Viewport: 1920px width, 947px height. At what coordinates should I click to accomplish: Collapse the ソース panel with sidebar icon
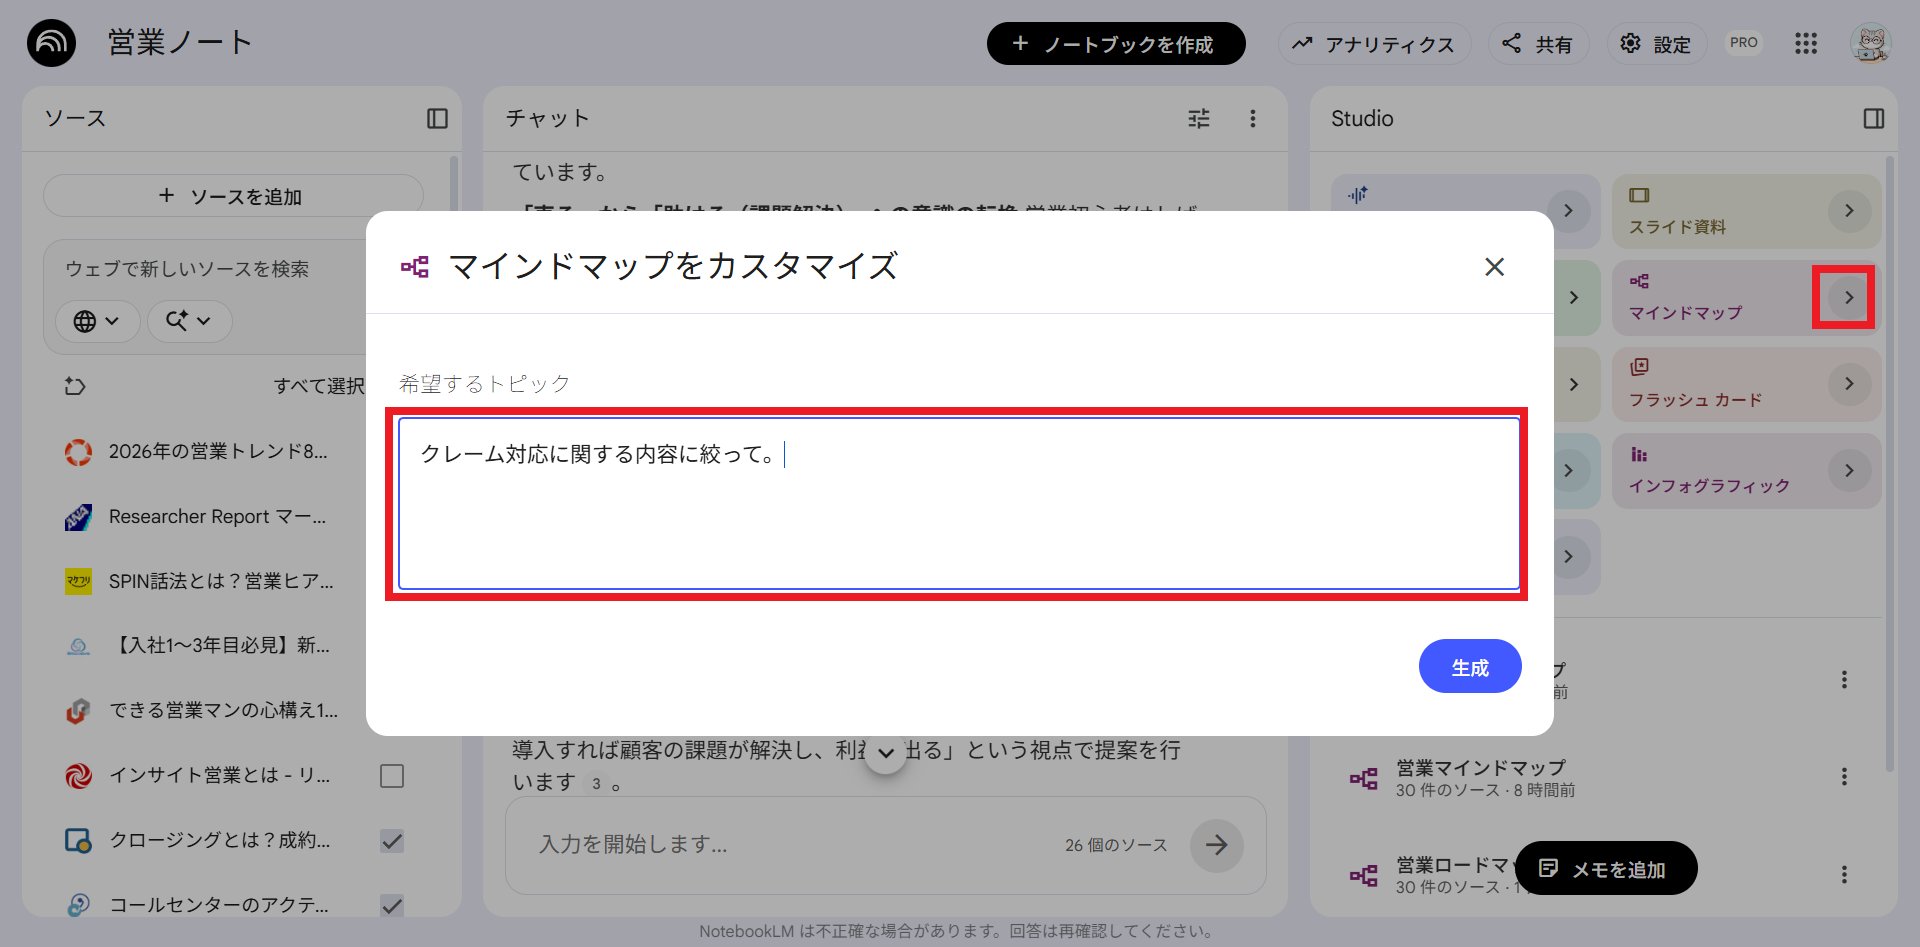[x=437, y=118]
